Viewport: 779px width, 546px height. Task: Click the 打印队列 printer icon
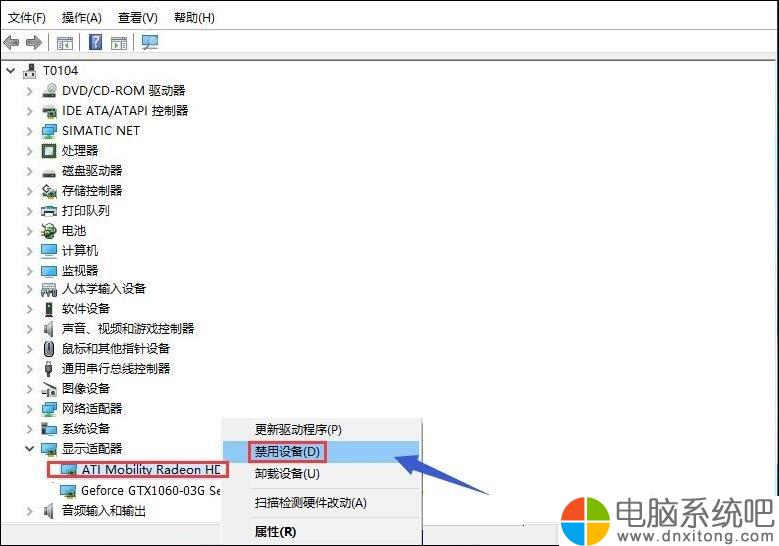click(x=49, y=211)
